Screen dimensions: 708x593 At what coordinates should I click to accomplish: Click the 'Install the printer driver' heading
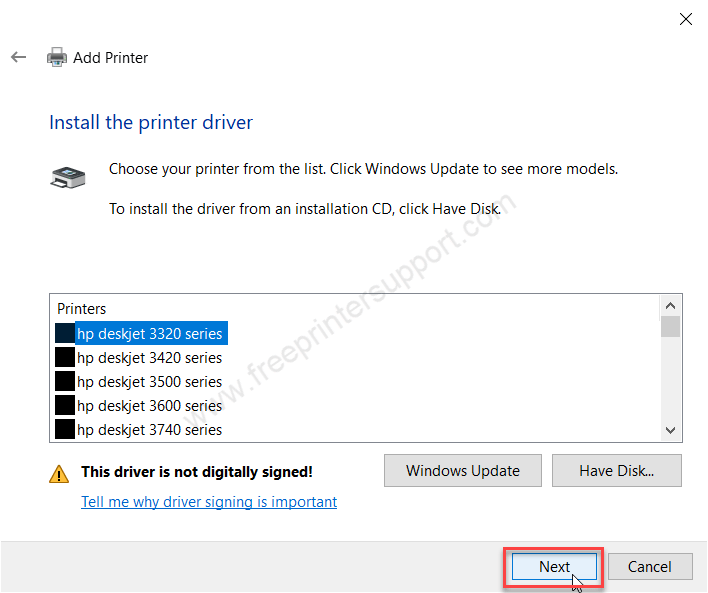coord(151,122)
